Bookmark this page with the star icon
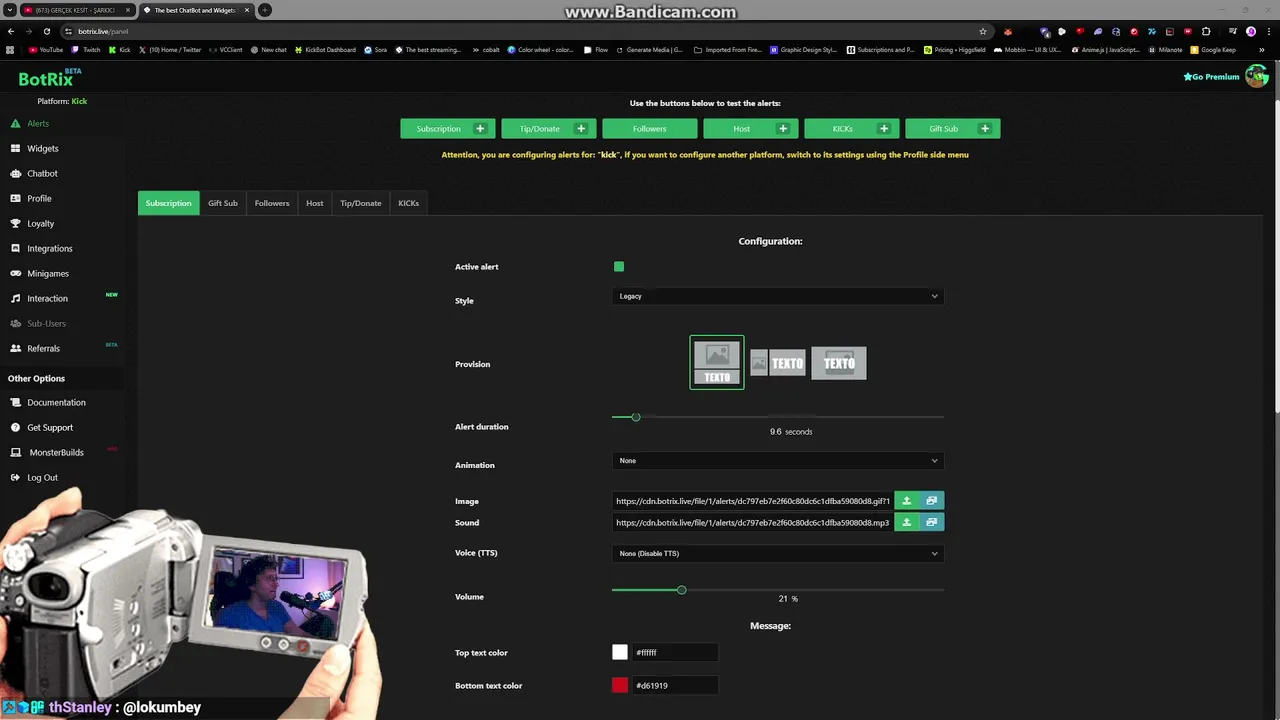Screen dimensions: 1280x720 983,31
